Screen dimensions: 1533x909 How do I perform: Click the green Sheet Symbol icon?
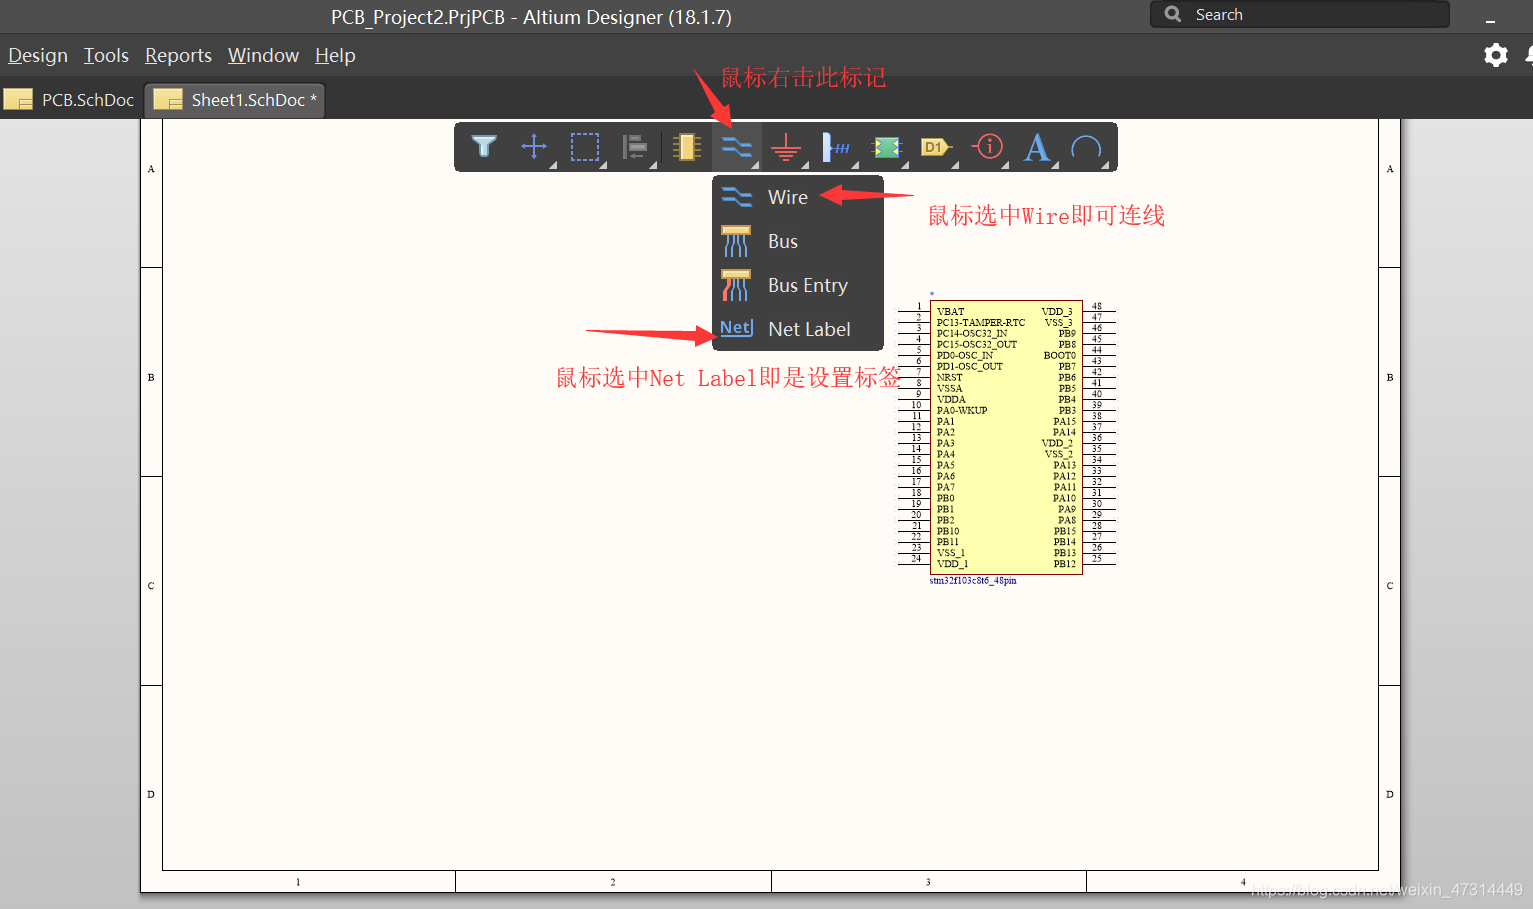887,147
